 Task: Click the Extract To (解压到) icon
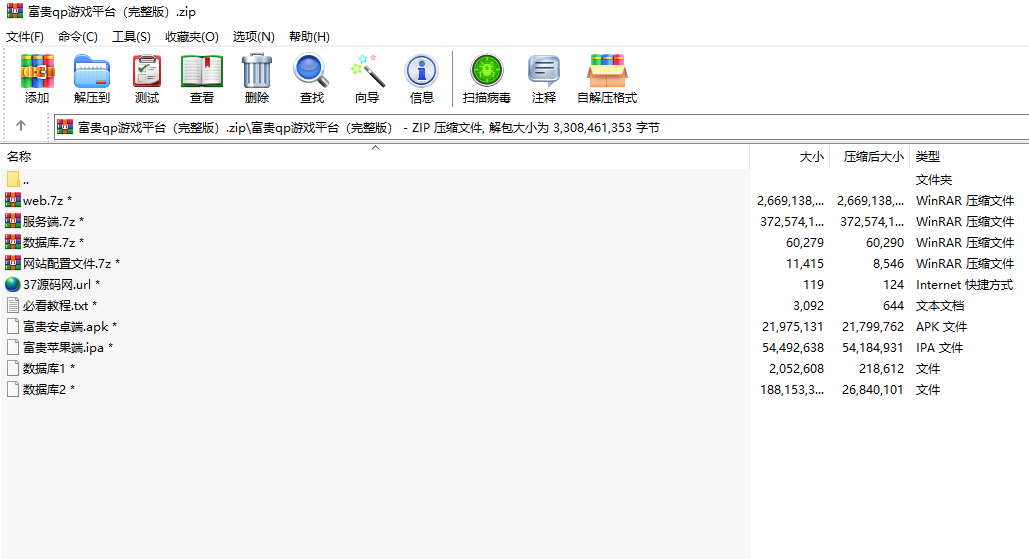coord(92,71)
